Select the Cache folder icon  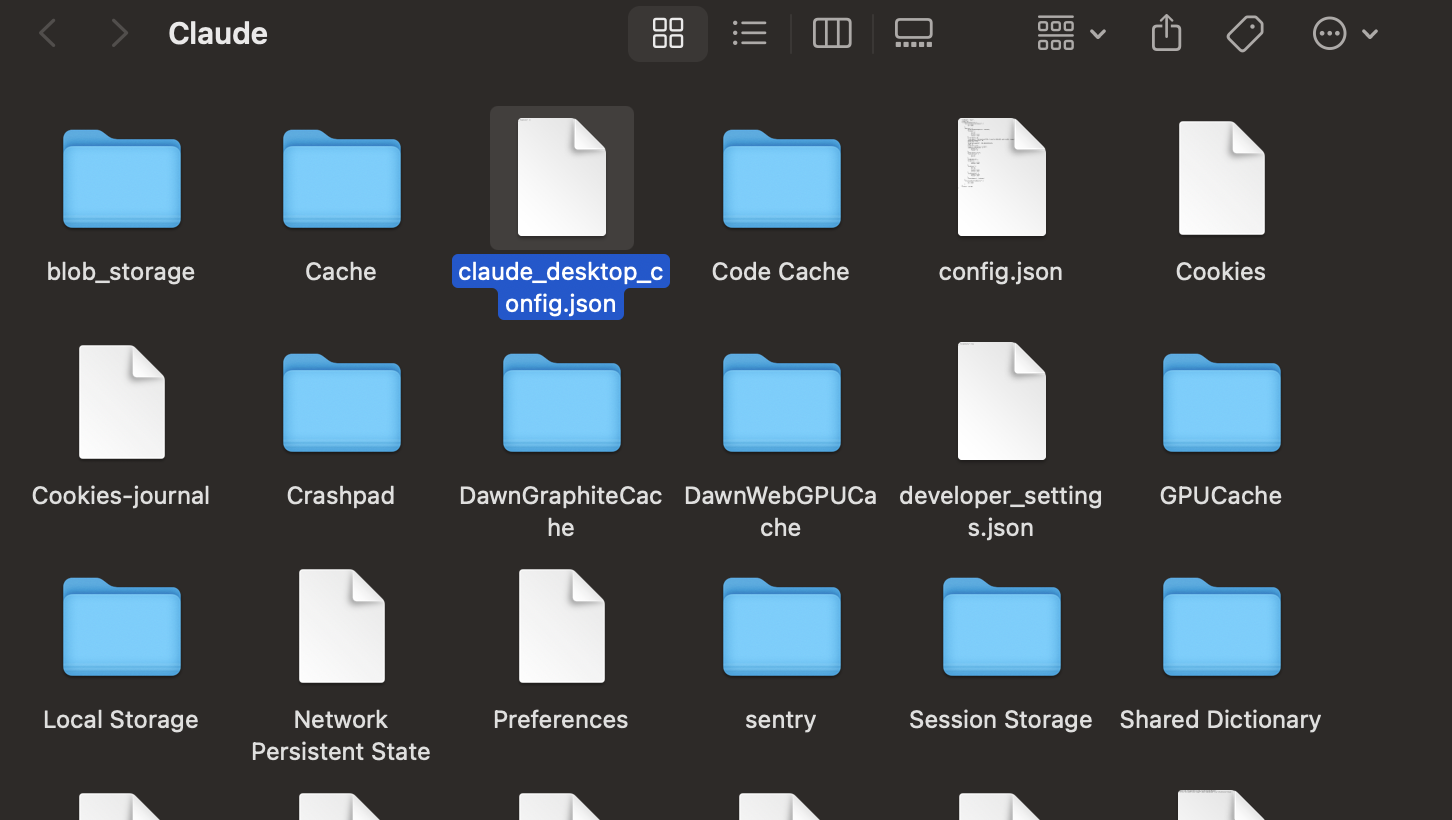(341, 179)
